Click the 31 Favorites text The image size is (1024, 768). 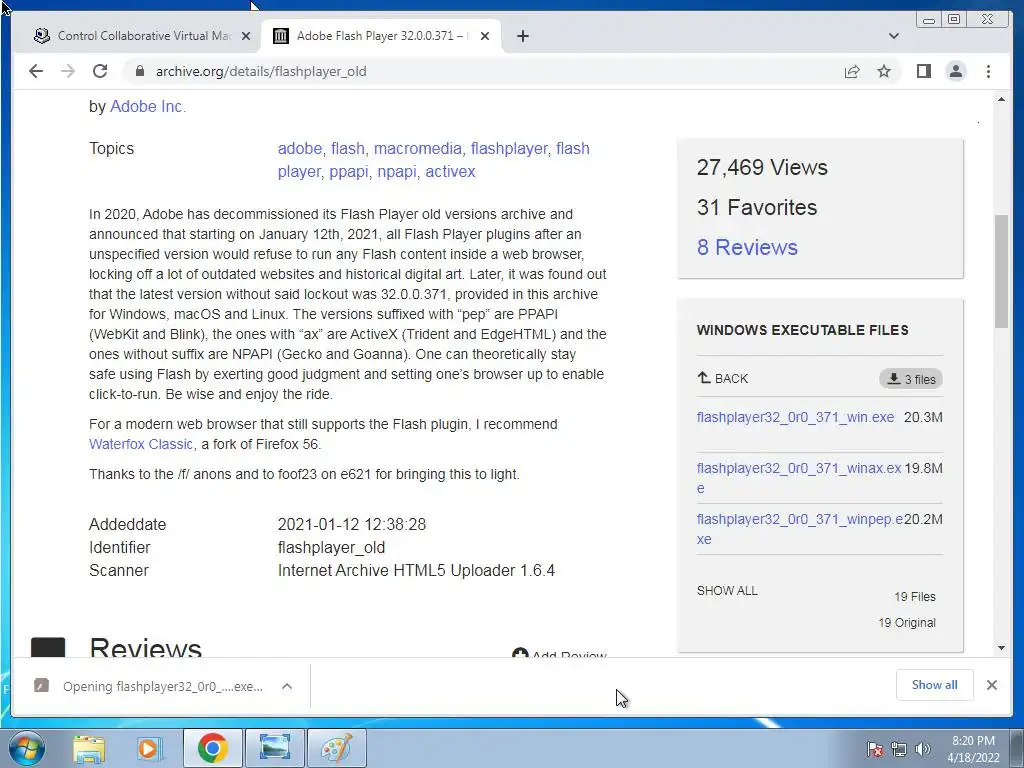pyautogui.click(x=756, y=207)
